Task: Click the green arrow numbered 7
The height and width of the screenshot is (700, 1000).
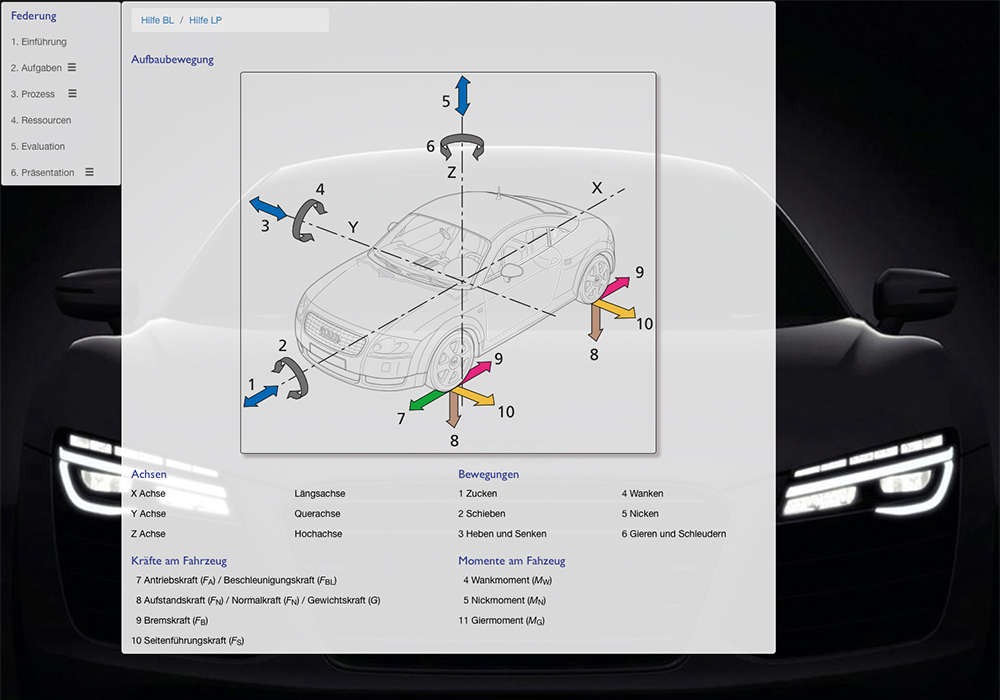Action: click(426, 399)
